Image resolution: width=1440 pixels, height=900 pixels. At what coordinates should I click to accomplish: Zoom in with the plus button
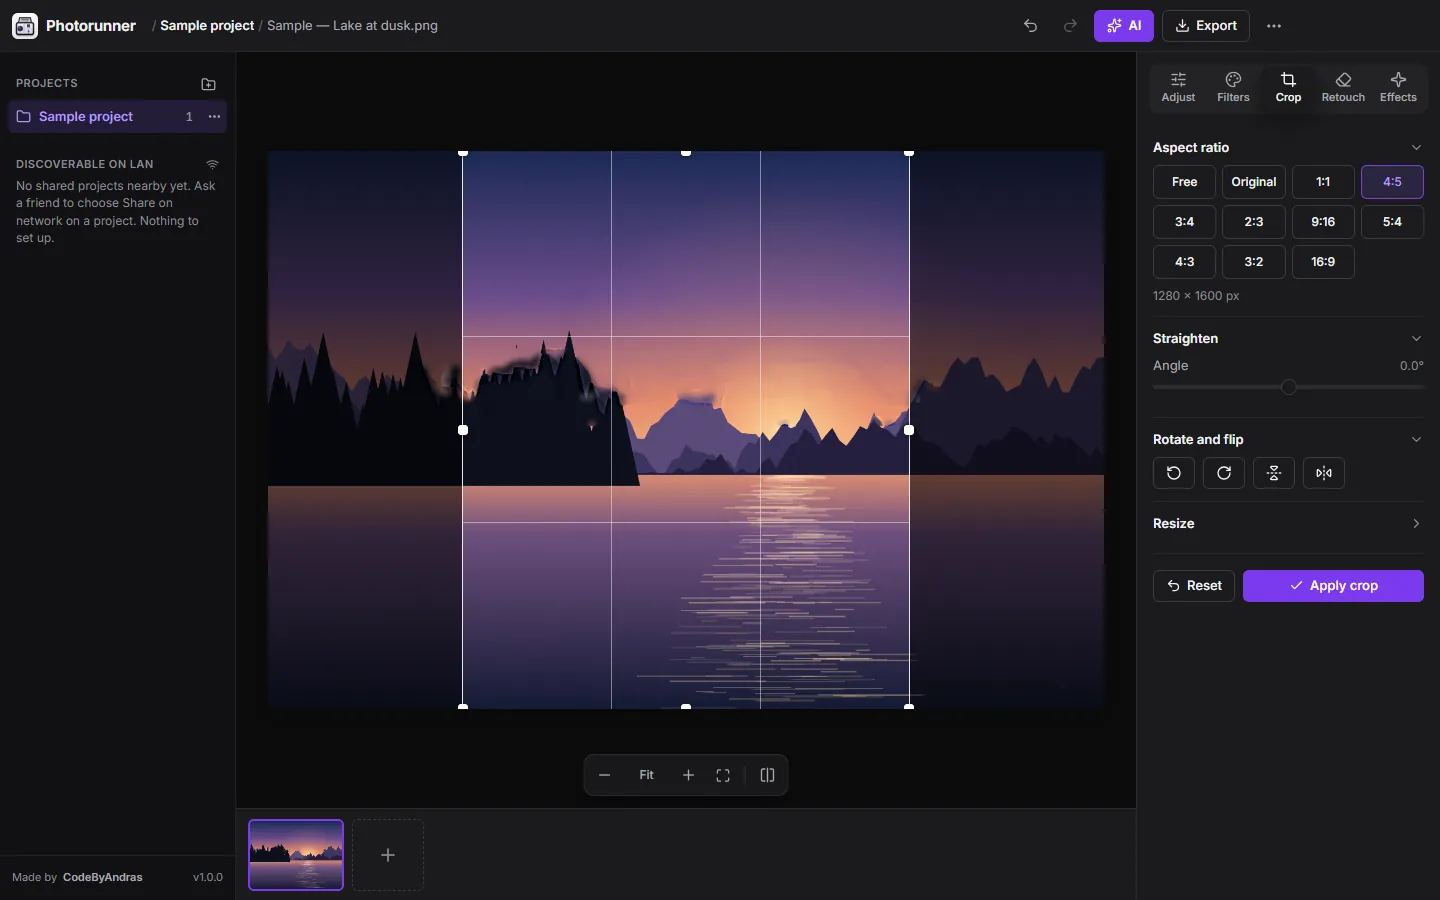point(688,775)
